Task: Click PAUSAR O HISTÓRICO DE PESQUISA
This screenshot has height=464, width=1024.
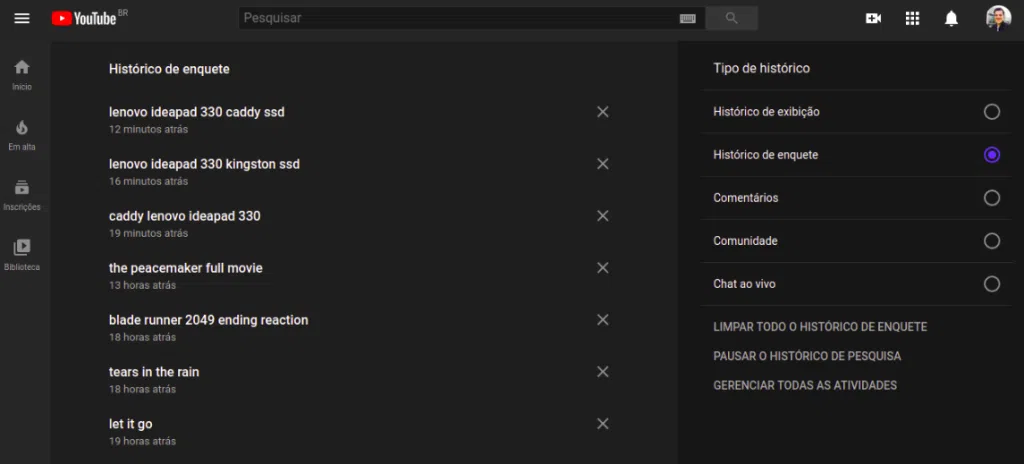Action: click(807, 356)
